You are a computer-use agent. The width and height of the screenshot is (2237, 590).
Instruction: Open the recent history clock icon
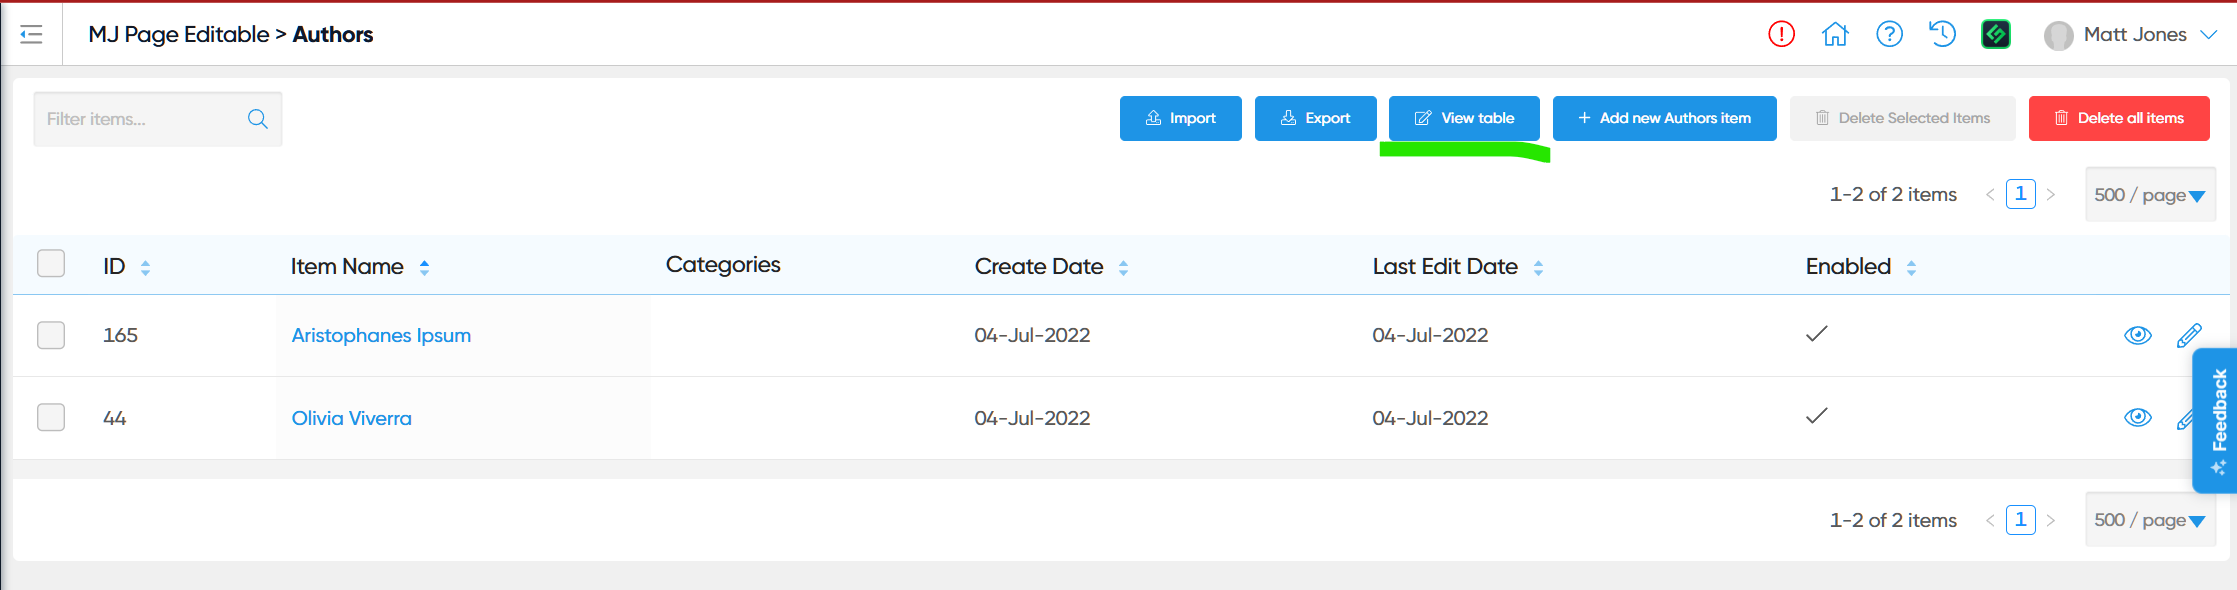[1942, 35]
